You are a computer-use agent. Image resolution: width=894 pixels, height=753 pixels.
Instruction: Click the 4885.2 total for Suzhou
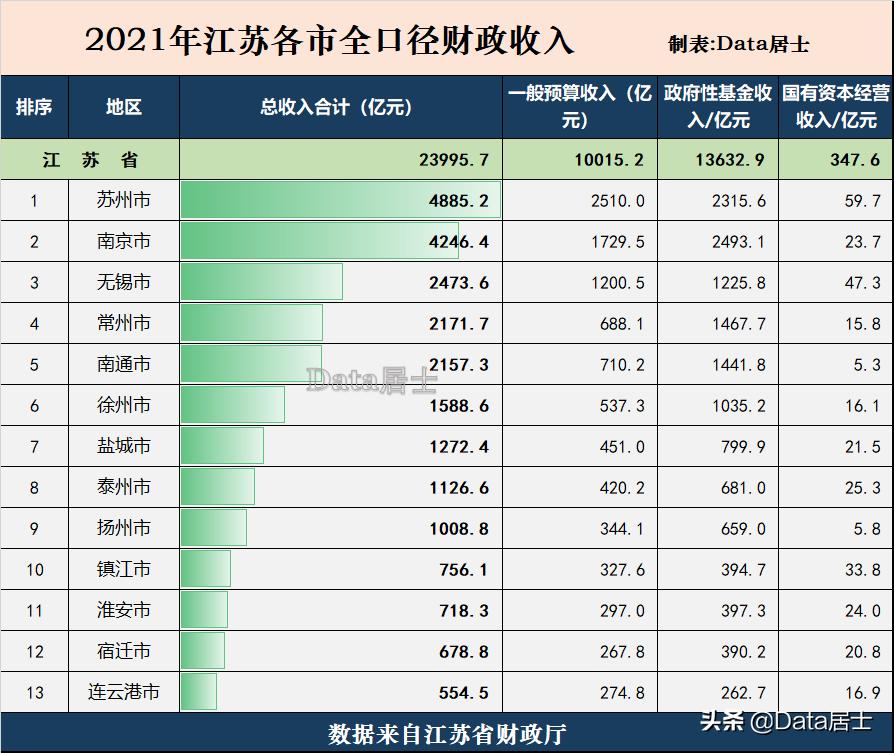[x=461, y=200]
